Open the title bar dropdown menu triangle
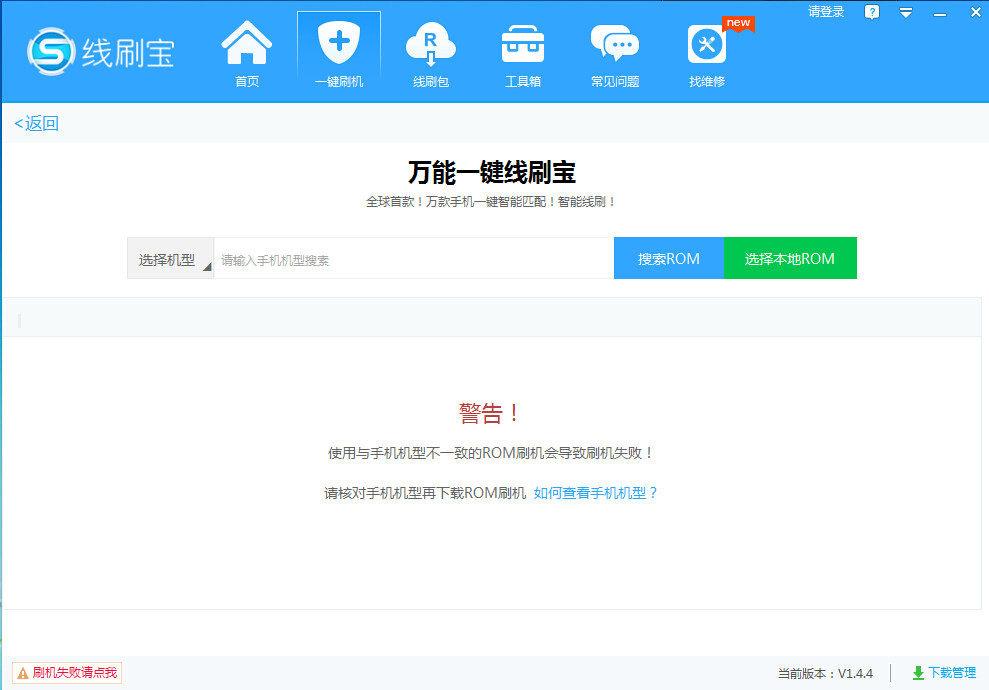 pyautogui.click(x=906, y=13)
